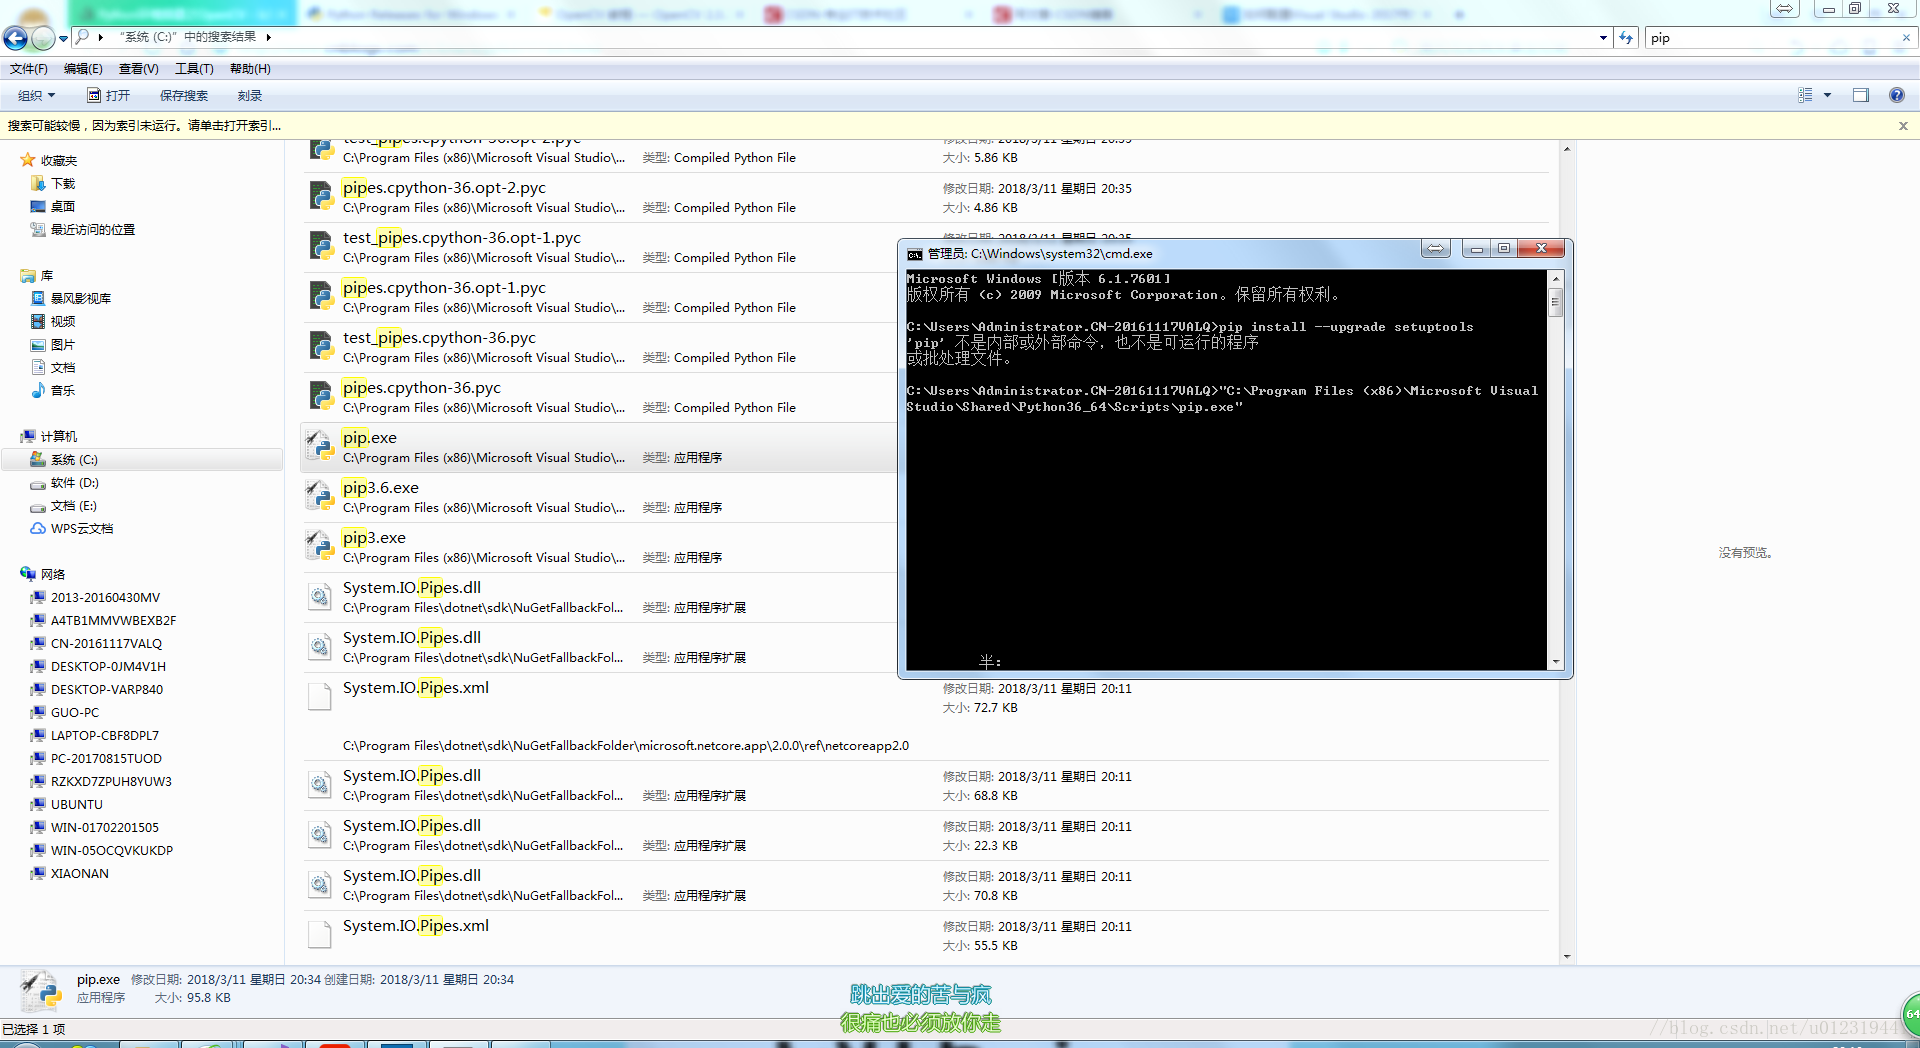
Task: Expand the 组织 dropdown
Action: [x=37, y=96]
